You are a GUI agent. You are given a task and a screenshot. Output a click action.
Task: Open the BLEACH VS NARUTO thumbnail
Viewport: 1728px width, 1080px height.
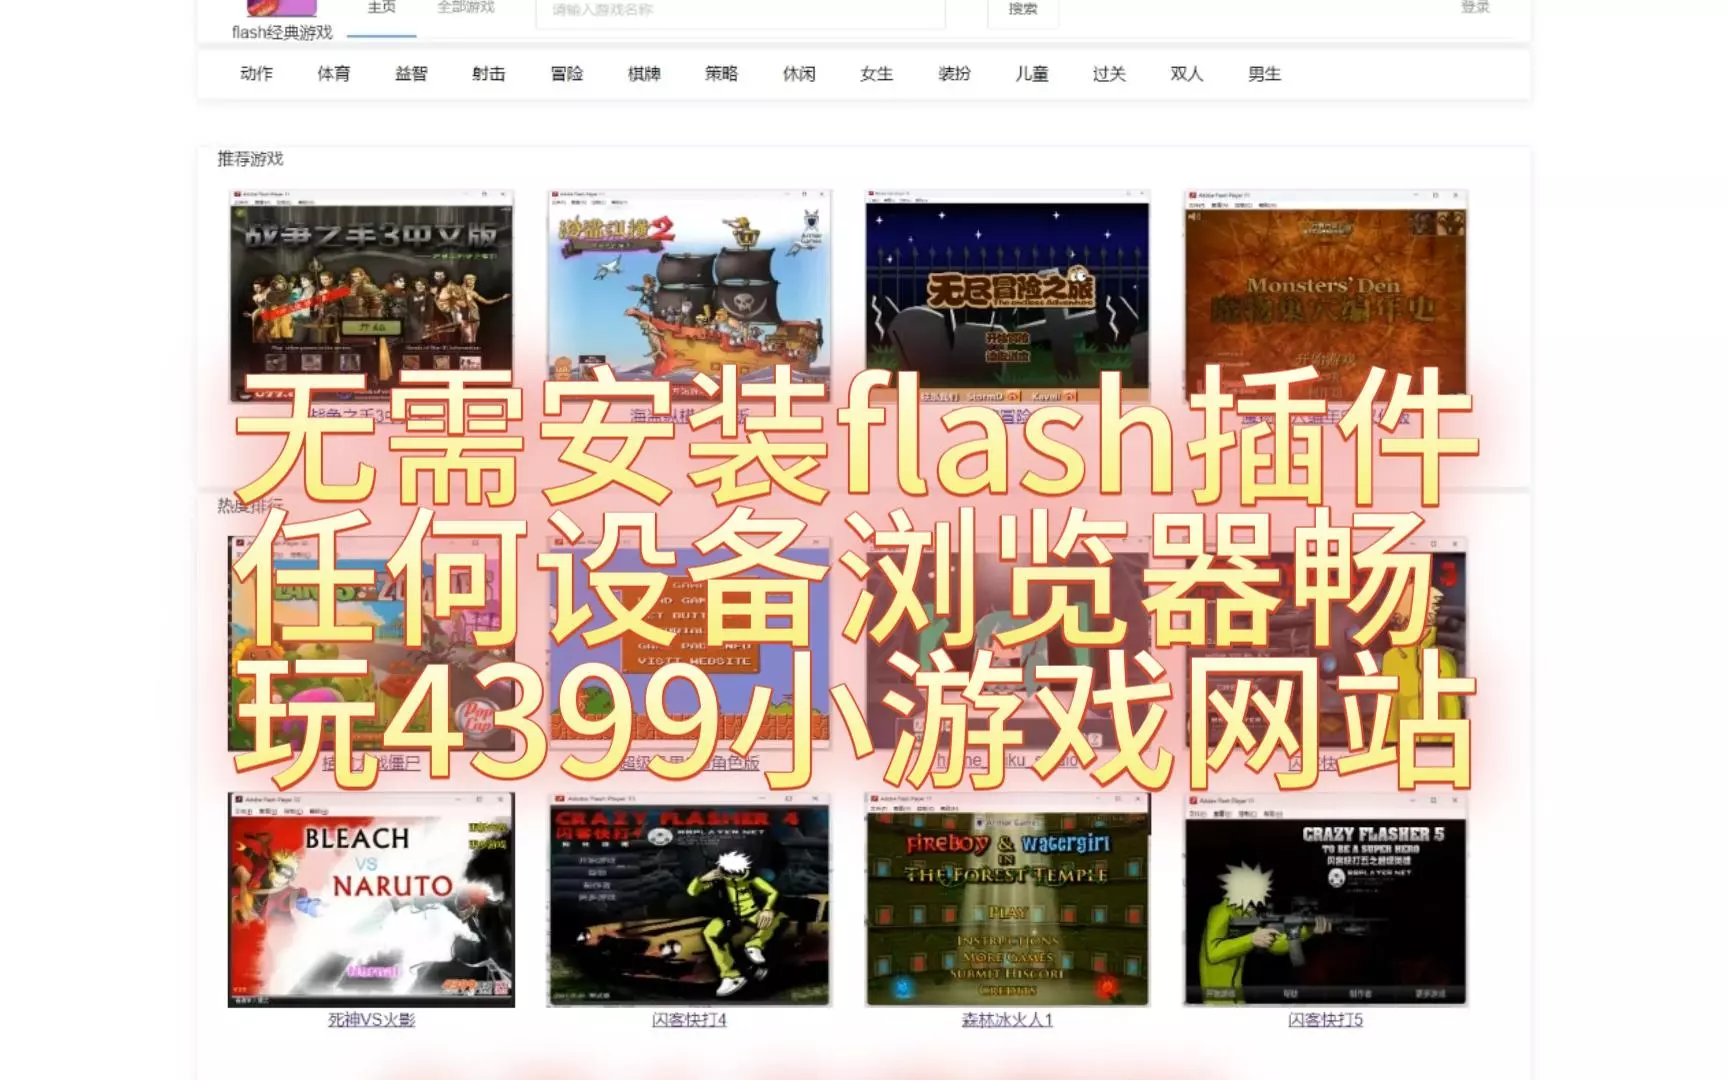371,899
